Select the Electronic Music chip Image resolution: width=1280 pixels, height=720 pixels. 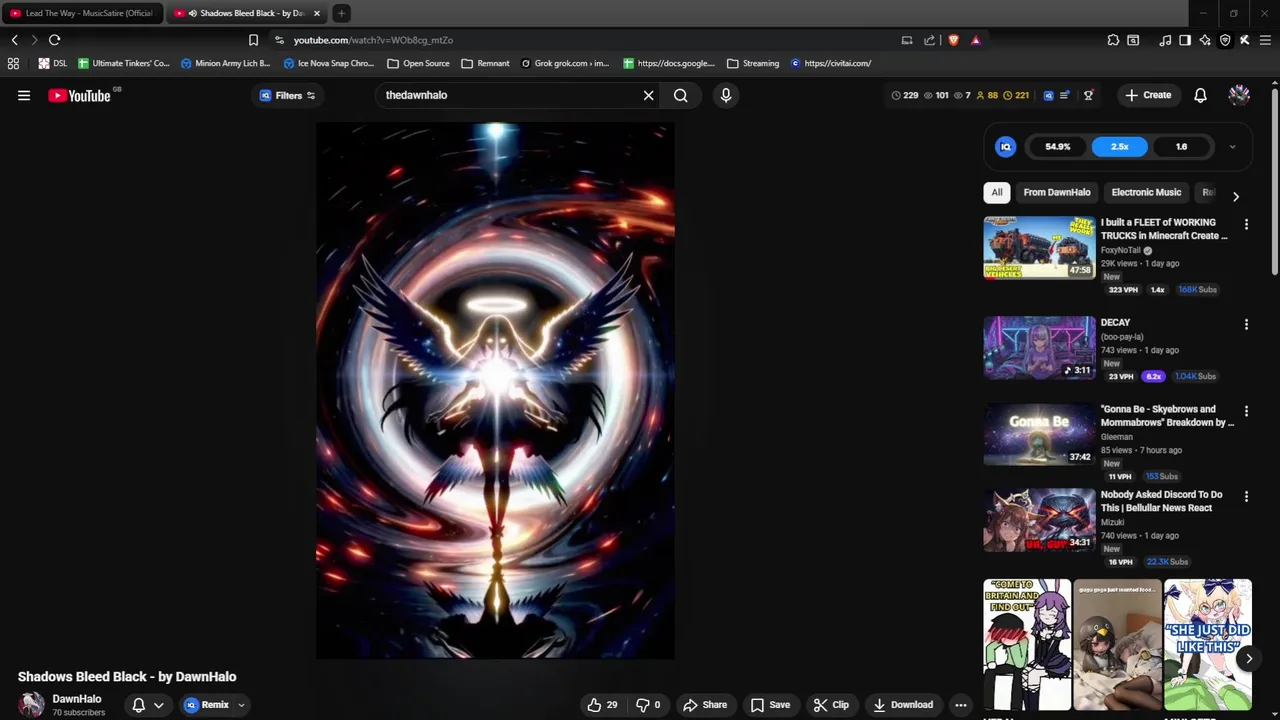point(1146,192)
